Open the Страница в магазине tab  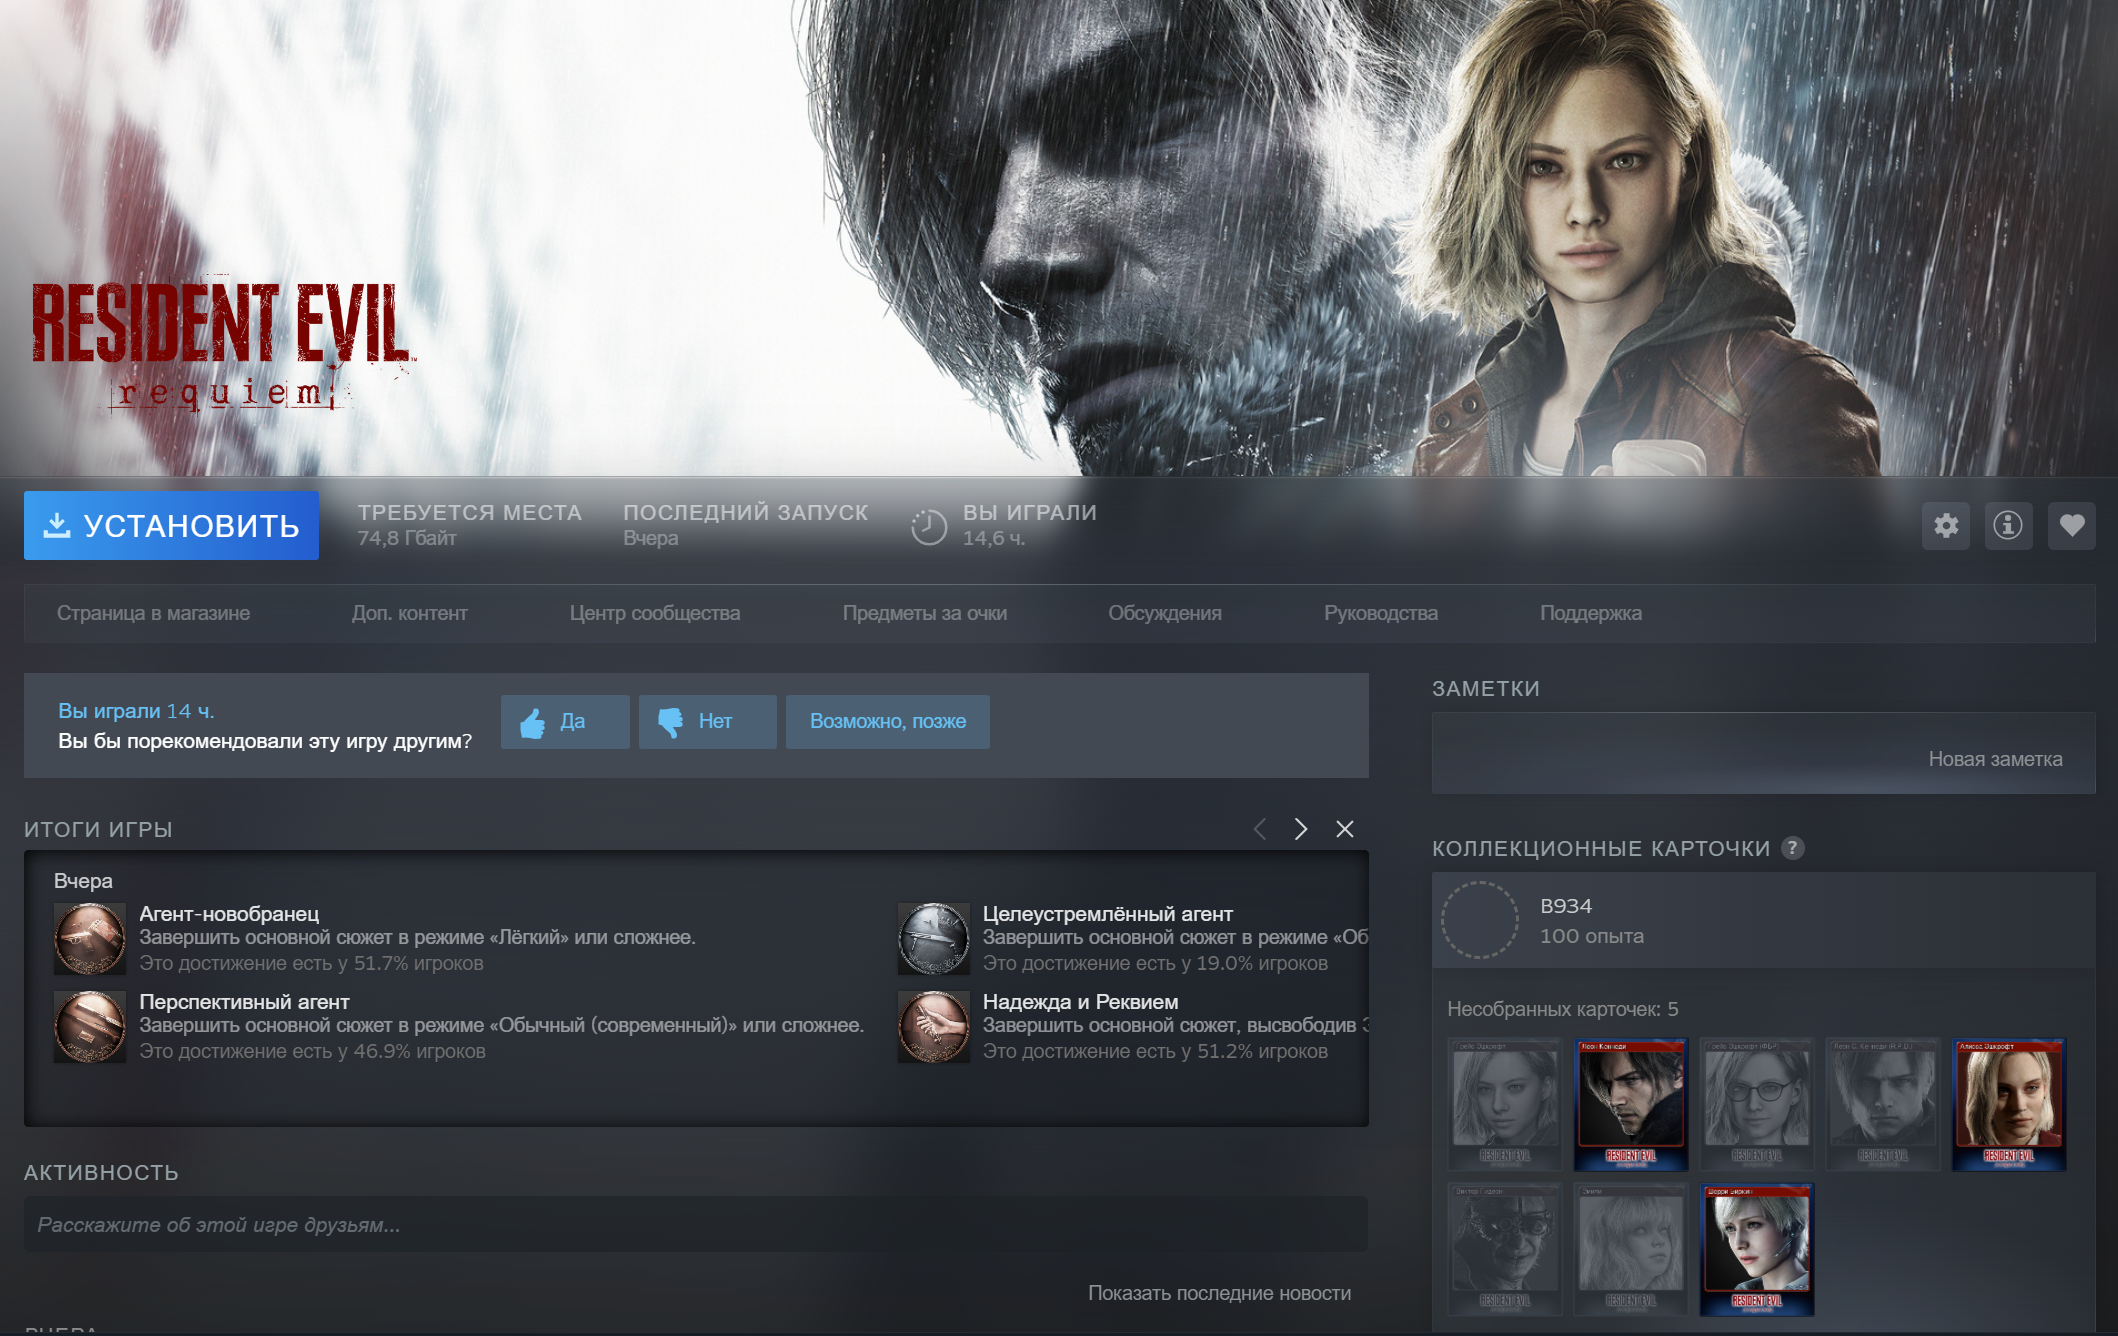[x=153, y=613]
